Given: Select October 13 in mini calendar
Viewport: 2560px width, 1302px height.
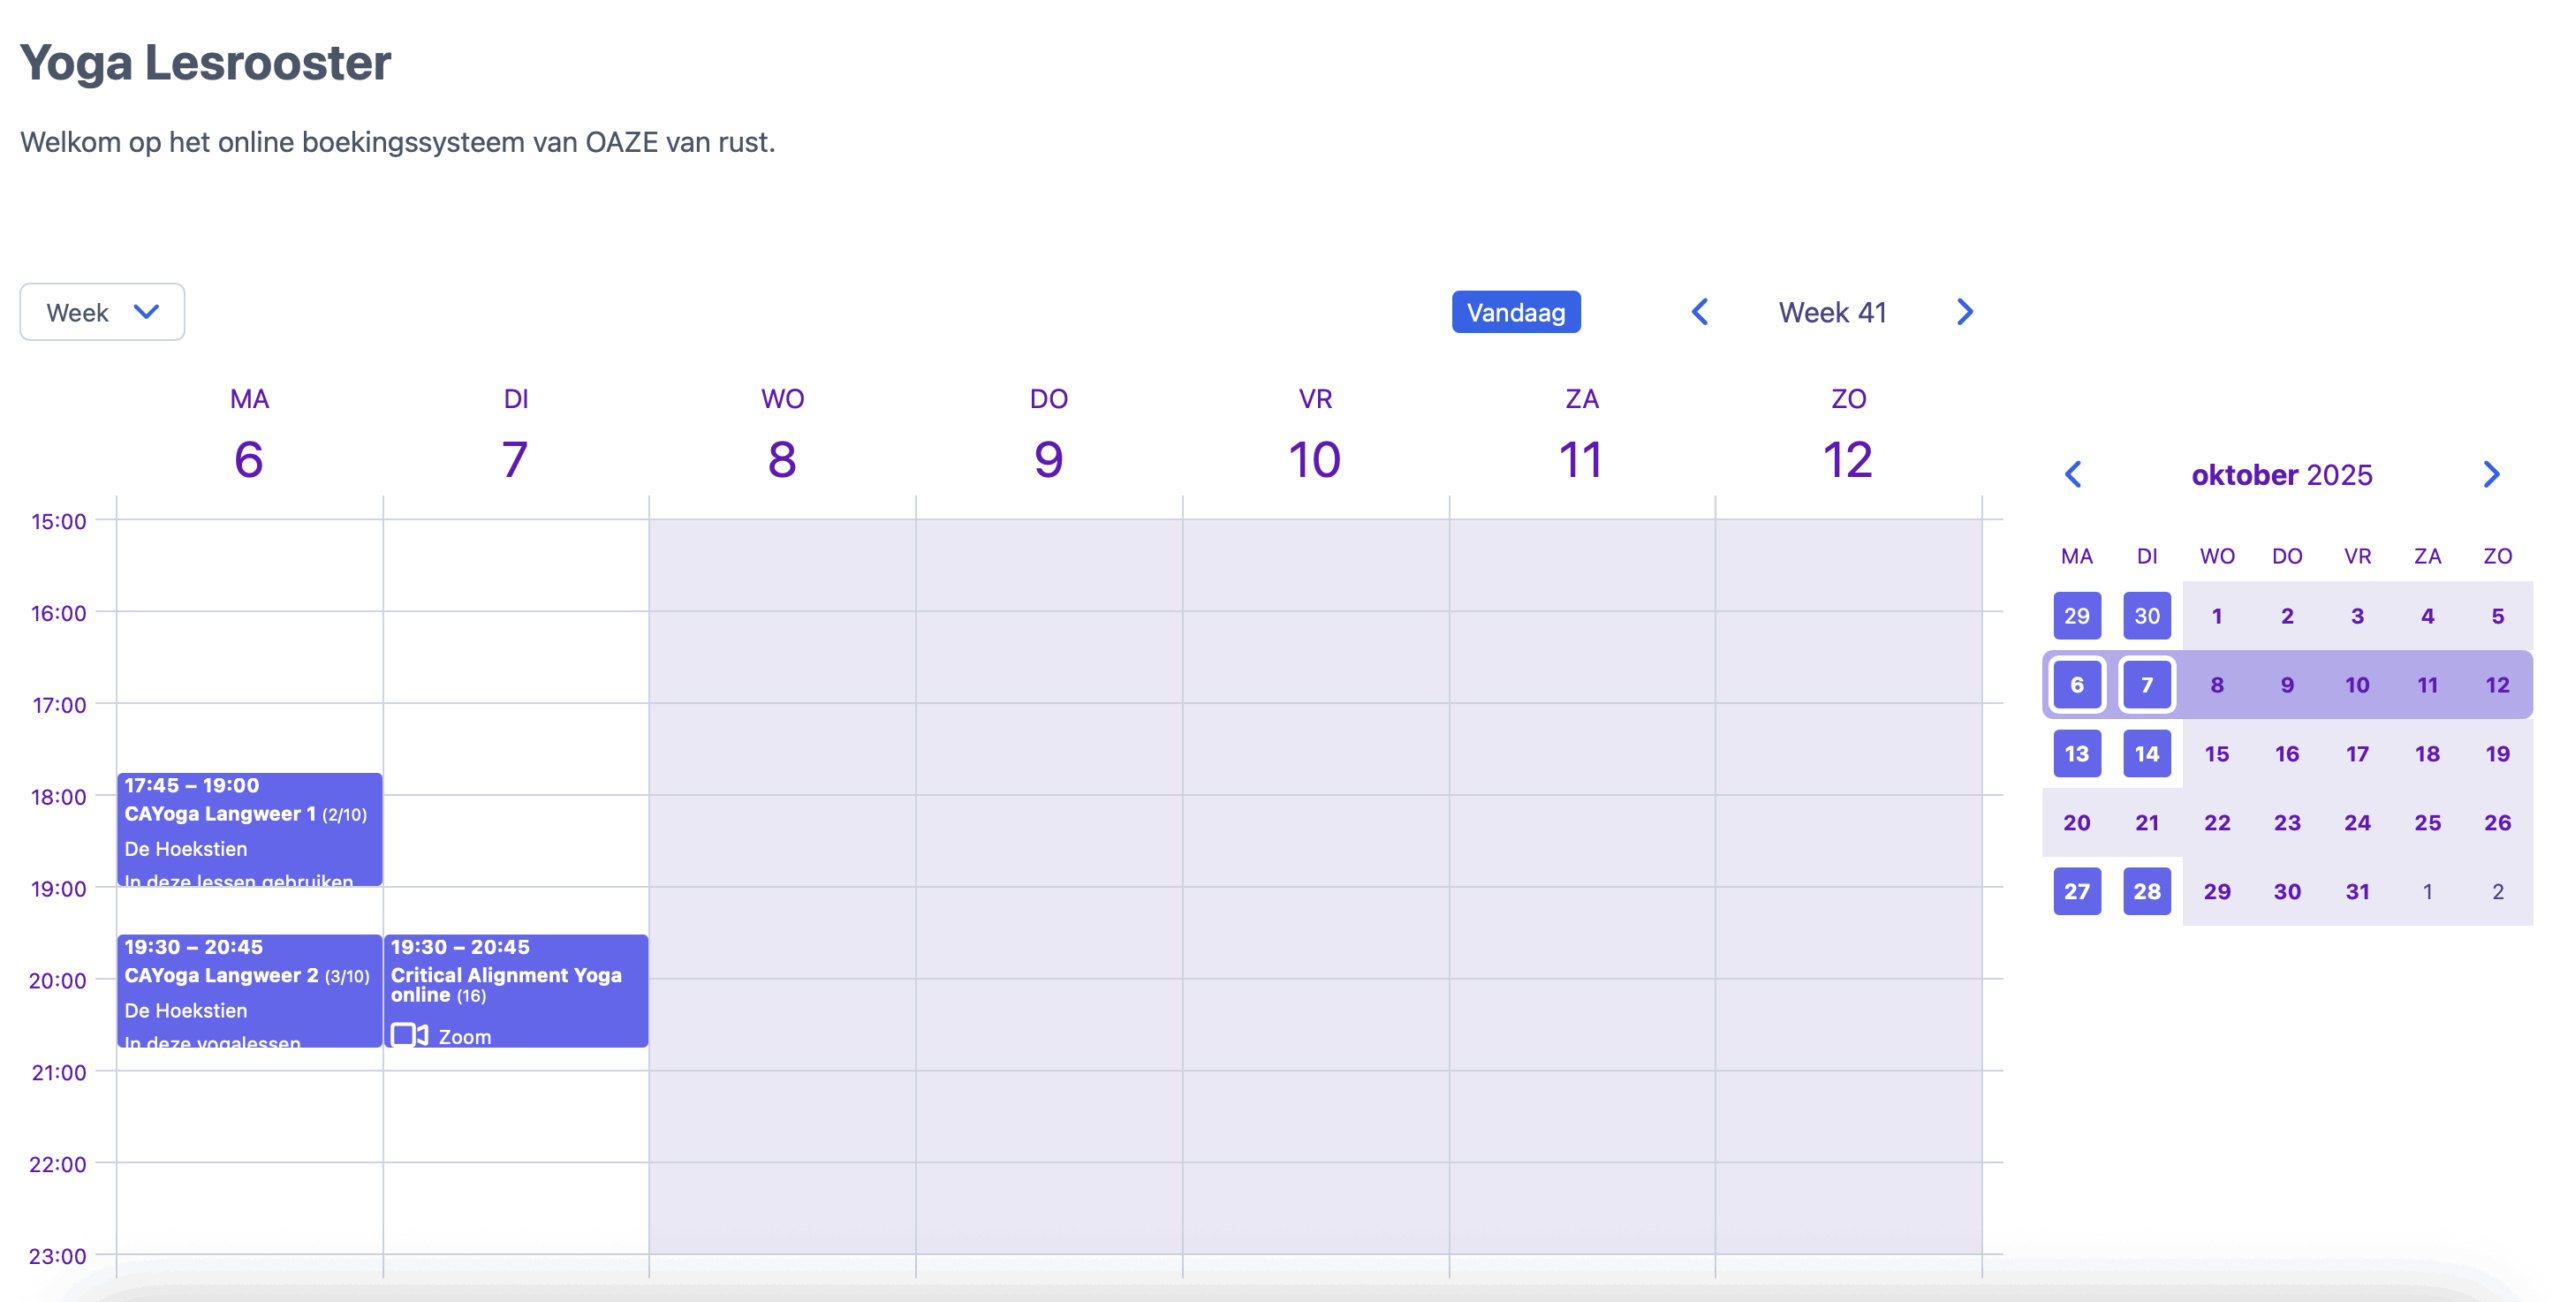Looking at the screenshot, I should pos(2076,754).
